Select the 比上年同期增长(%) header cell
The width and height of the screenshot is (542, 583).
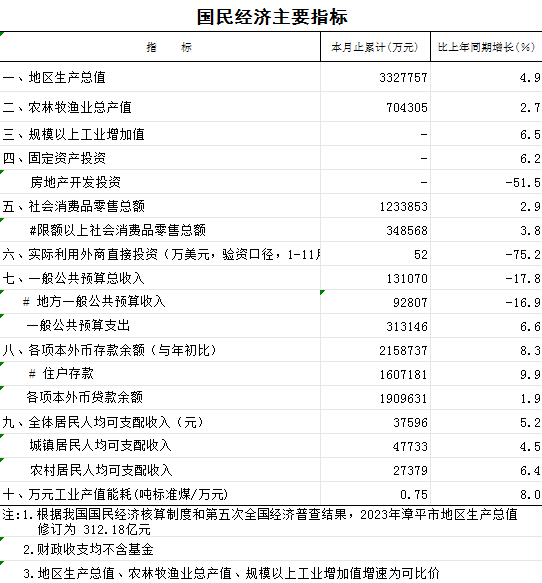tap(486, 47)
